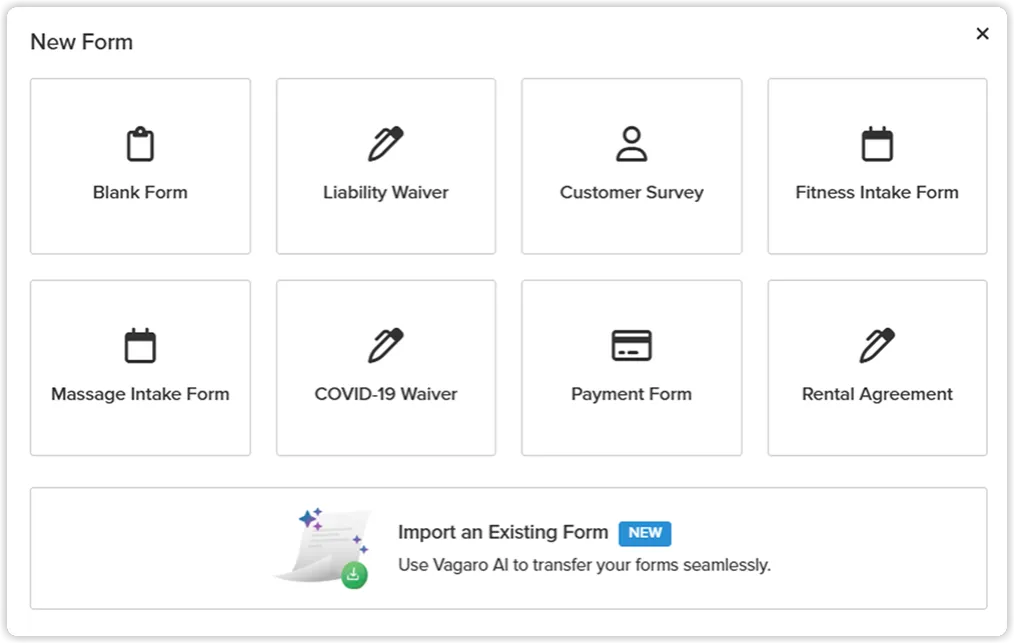1015x644 pixels.
Task: Select the Payment Form label
Action: (631, 394)
